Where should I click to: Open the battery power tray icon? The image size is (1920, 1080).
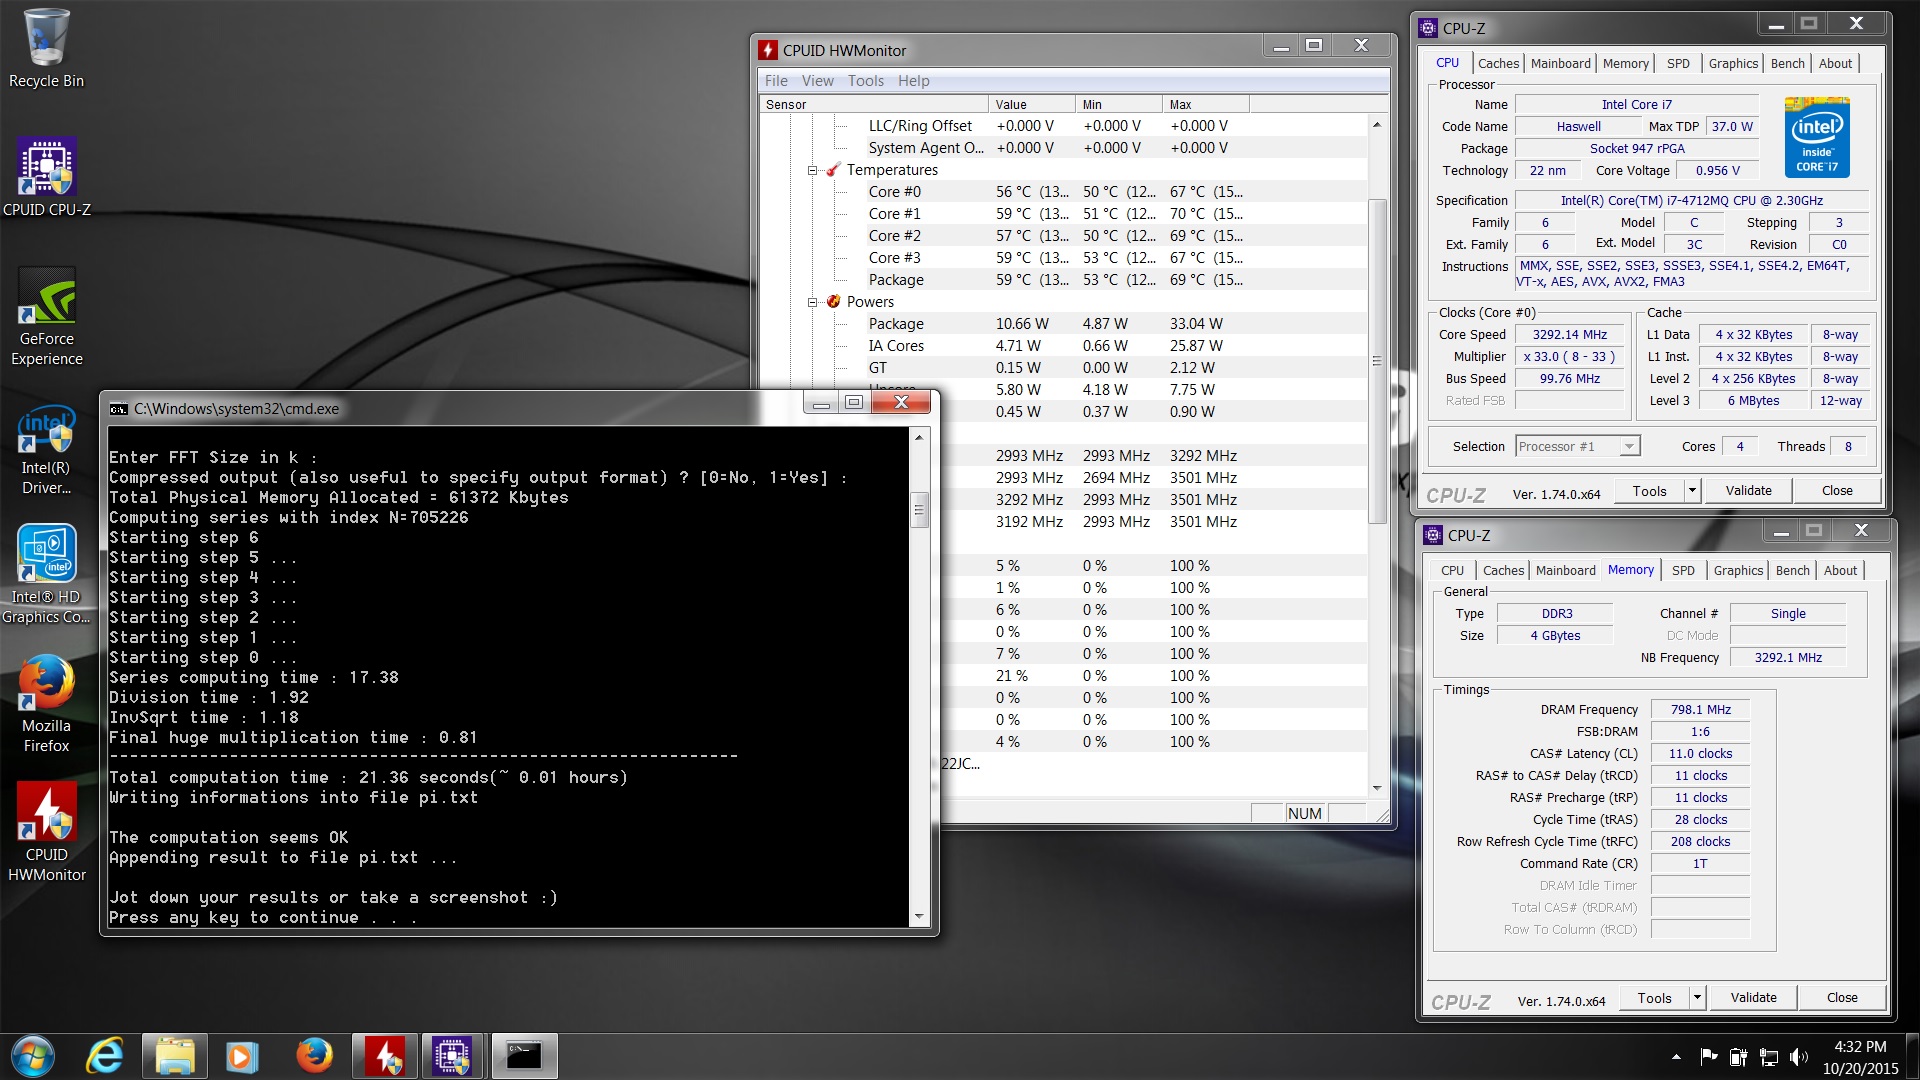(x=1738, y=1057)
